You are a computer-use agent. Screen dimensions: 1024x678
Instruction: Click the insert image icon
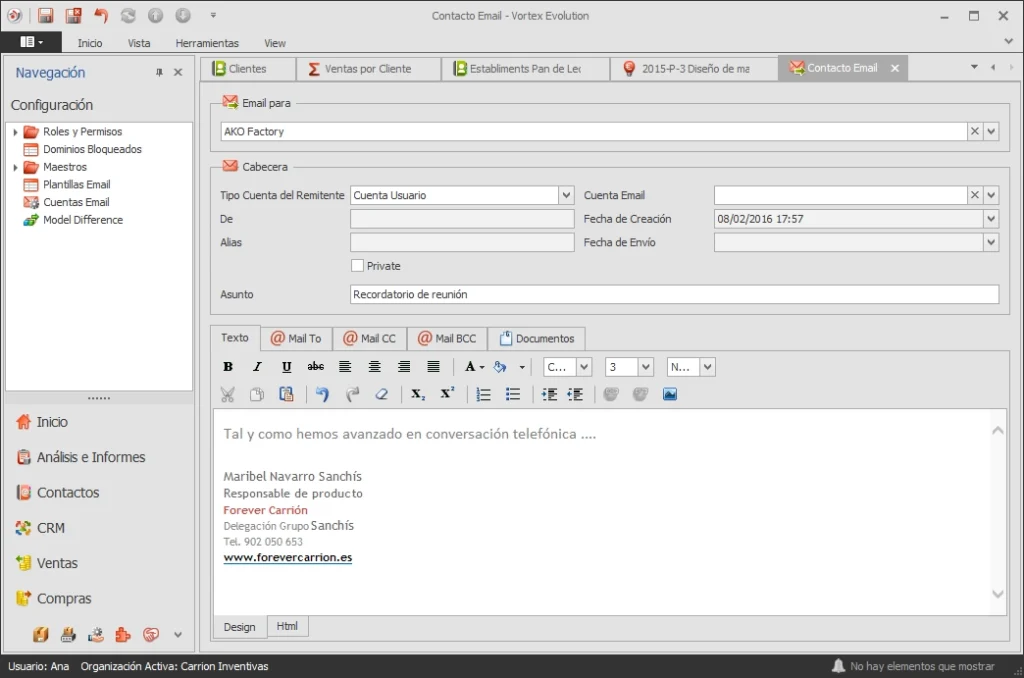(669, 394)
